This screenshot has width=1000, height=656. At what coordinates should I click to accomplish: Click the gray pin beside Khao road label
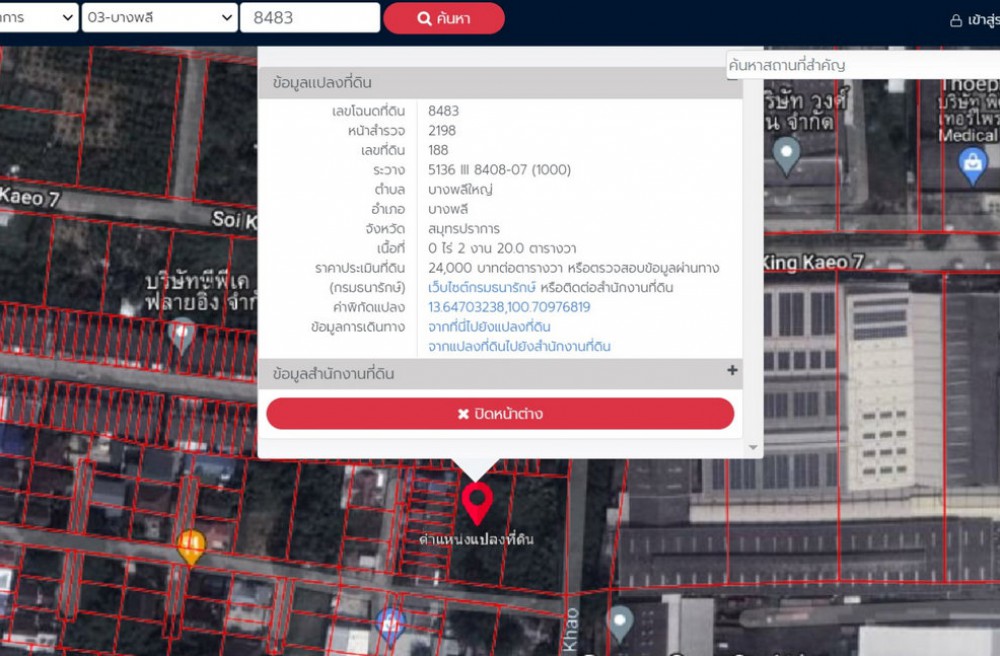point(620,621)
